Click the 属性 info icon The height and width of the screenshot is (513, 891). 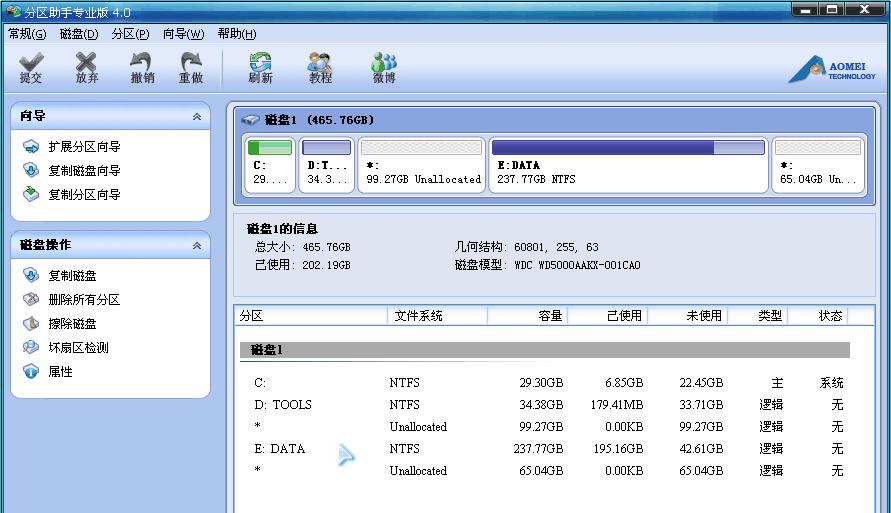[x=31, y=372]
